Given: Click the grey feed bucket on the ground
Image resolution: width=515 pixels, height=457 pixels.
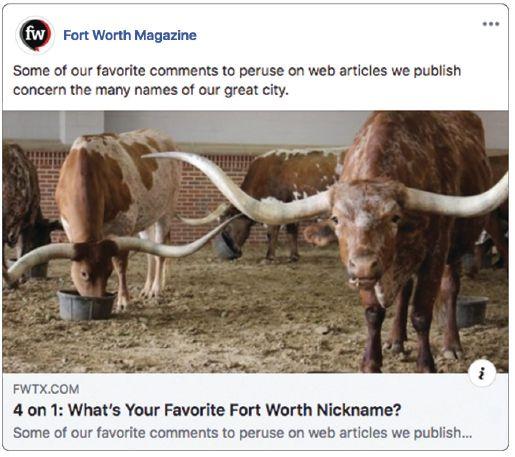Looking at the screenshot, I should tap(86, 305).
